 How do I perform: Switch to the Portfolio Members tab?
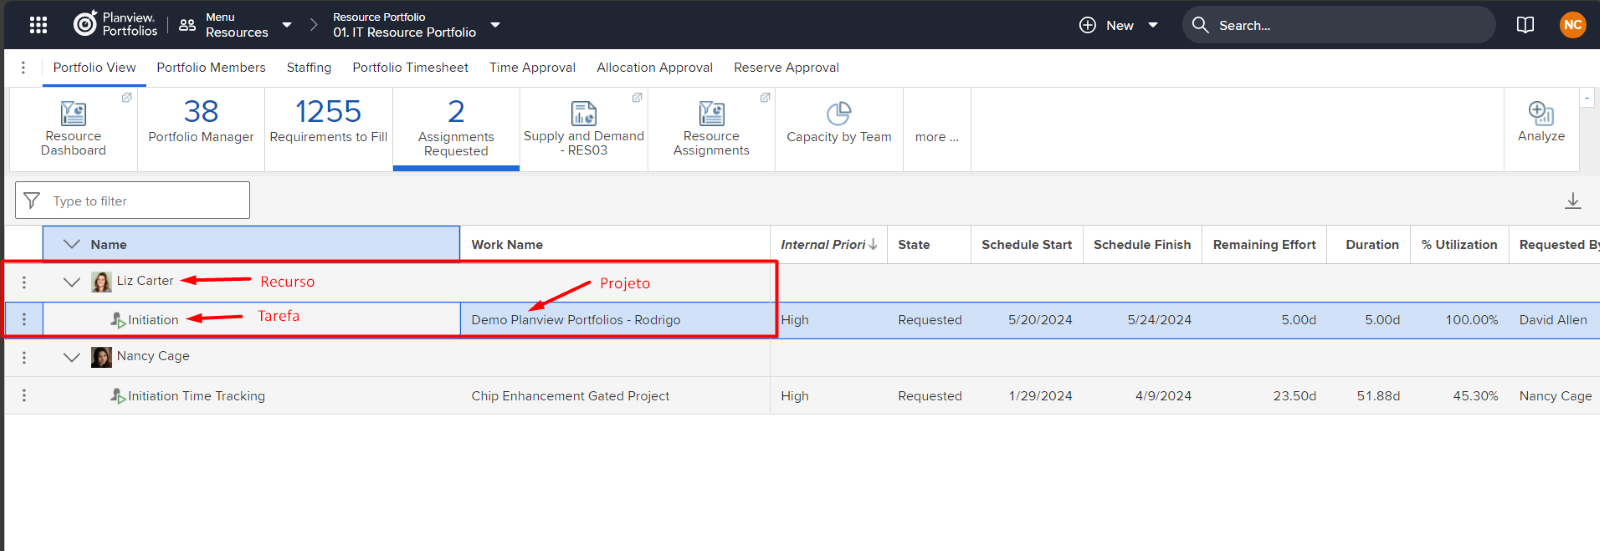211,68
